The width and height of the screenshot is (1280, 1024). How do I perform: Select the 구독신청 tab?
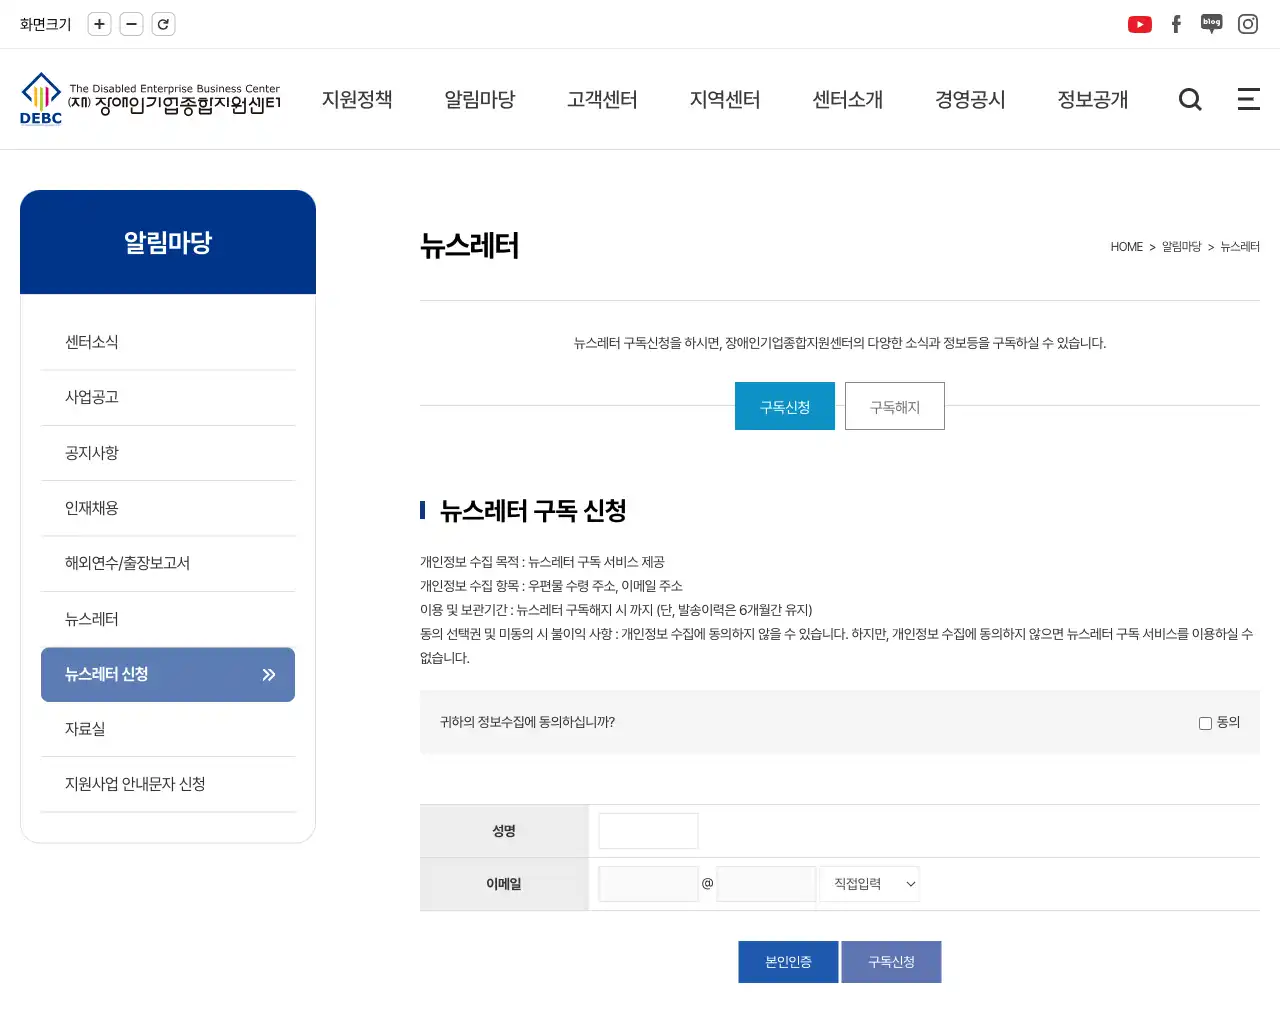pyautogui.click(x=785, y=406)
